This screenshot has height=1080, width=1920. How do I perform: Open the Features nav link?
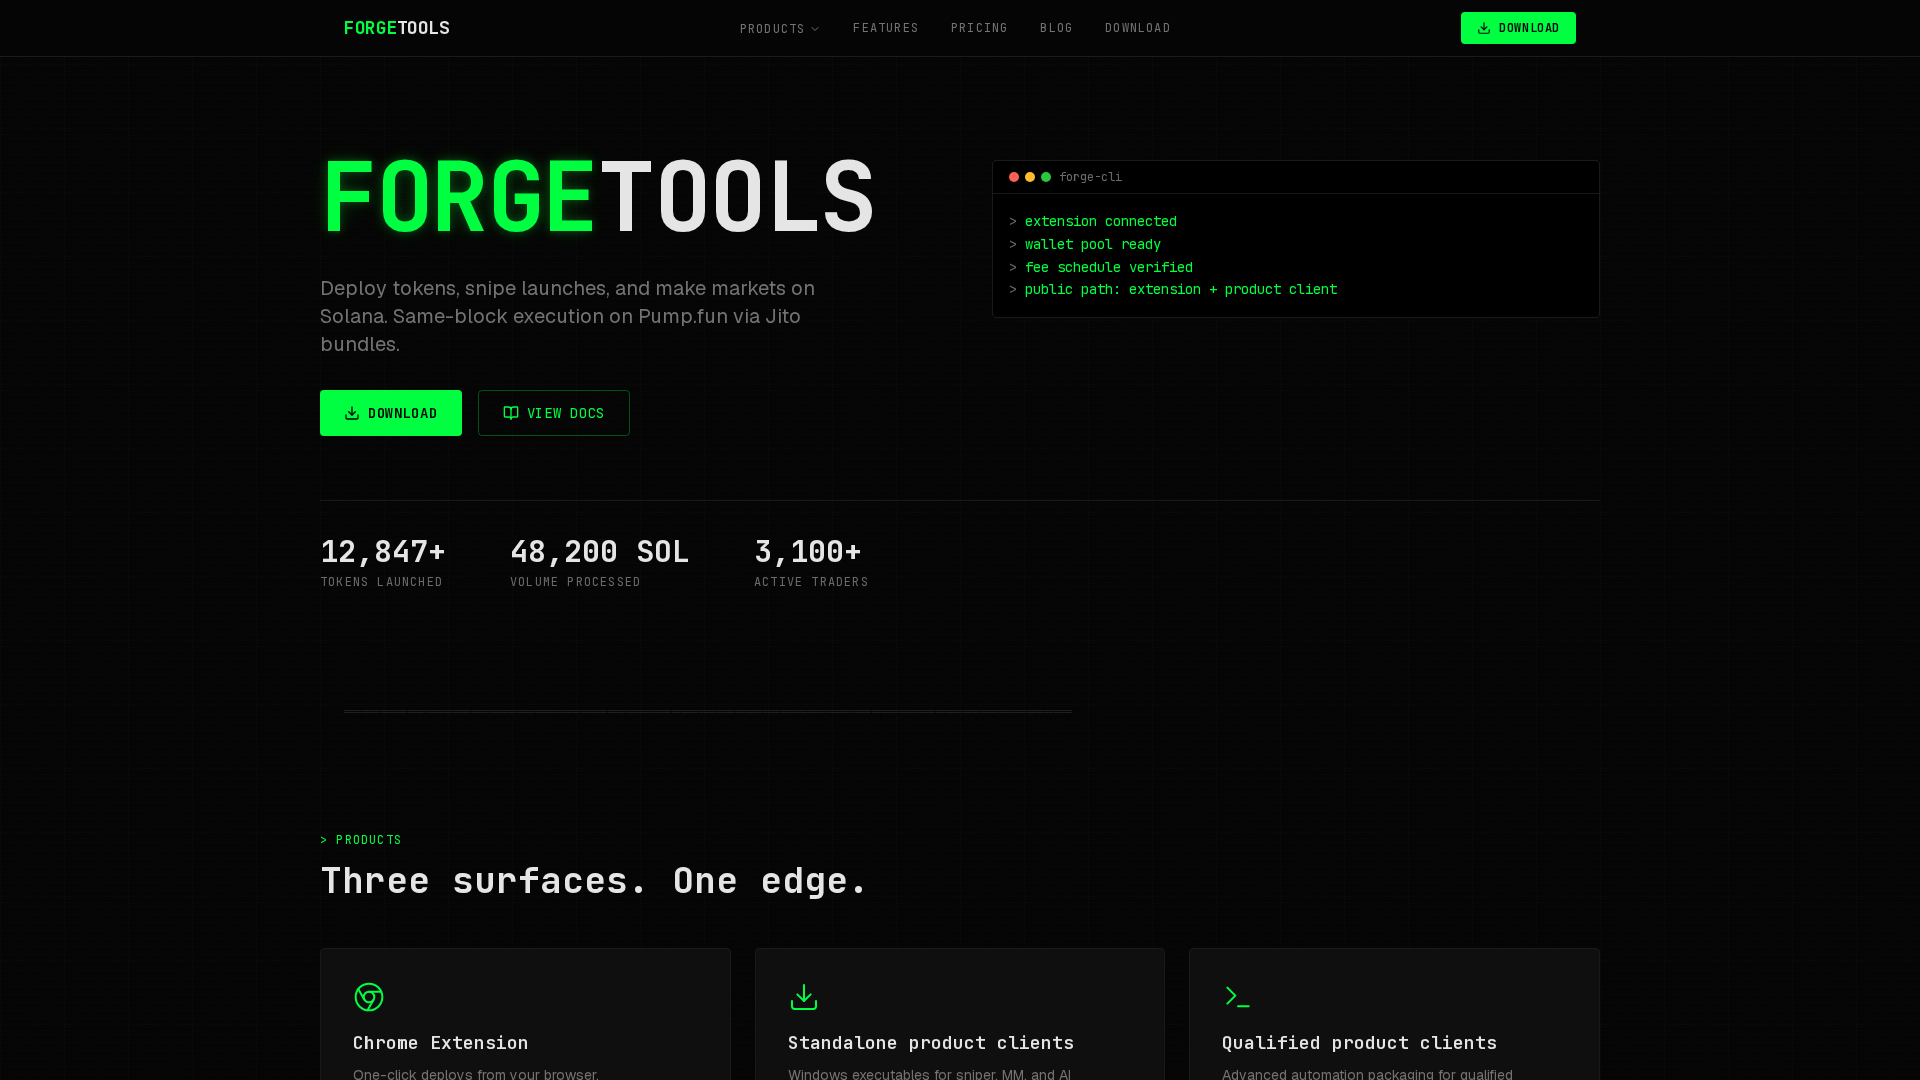click(885, 28)
